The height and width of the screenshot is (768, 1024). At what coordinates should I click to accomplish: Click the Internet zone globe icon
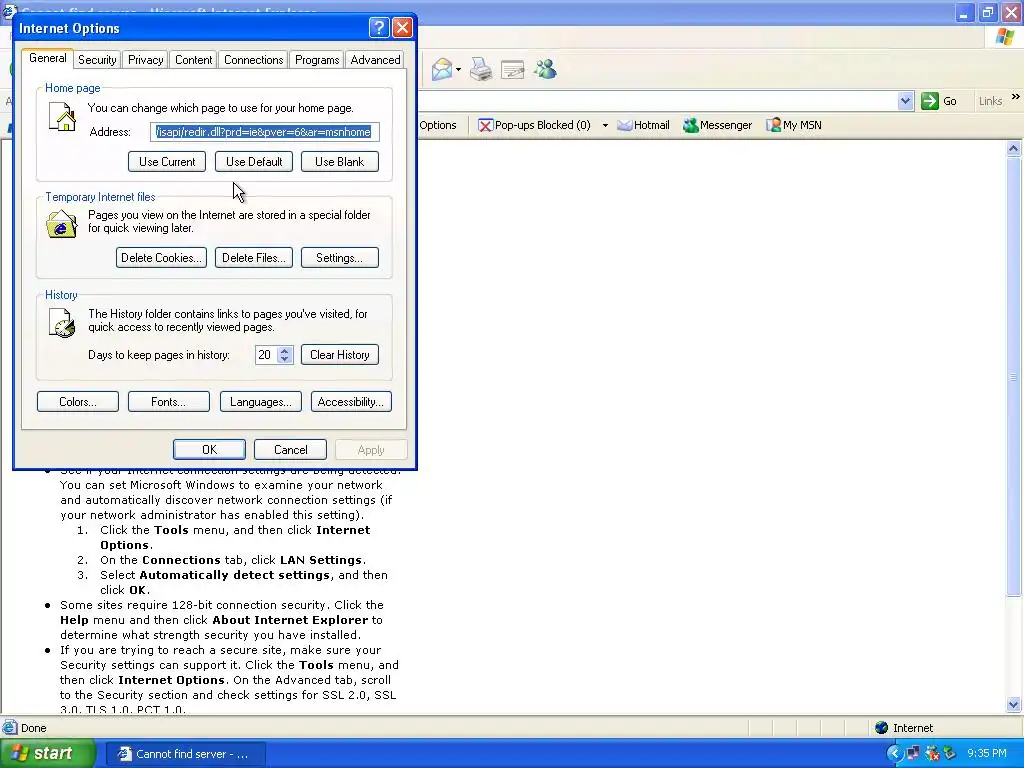point(882,728)
